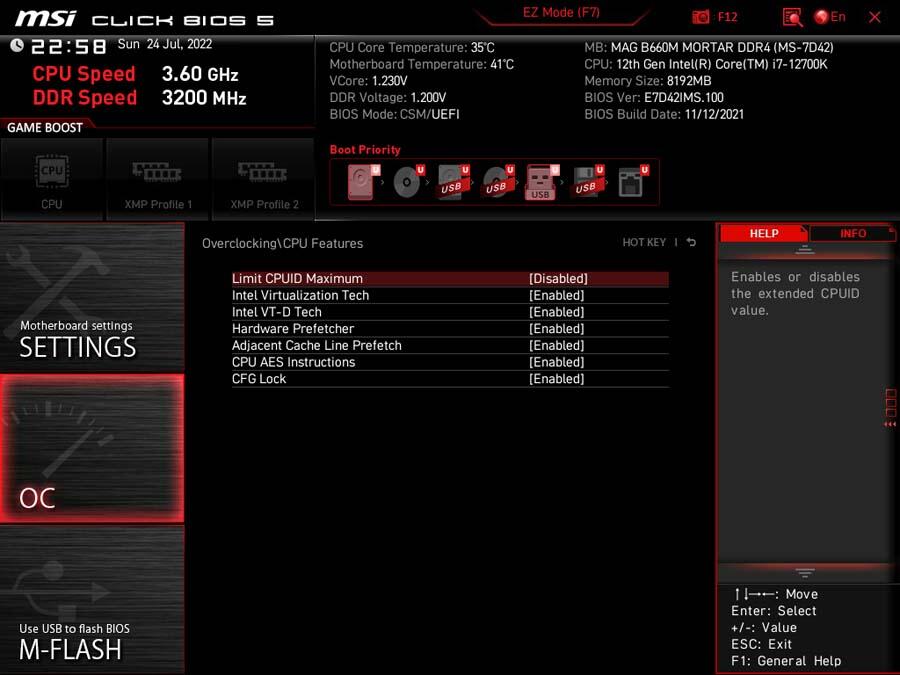Select the Hardware Prefetcher label

[293, 328]
